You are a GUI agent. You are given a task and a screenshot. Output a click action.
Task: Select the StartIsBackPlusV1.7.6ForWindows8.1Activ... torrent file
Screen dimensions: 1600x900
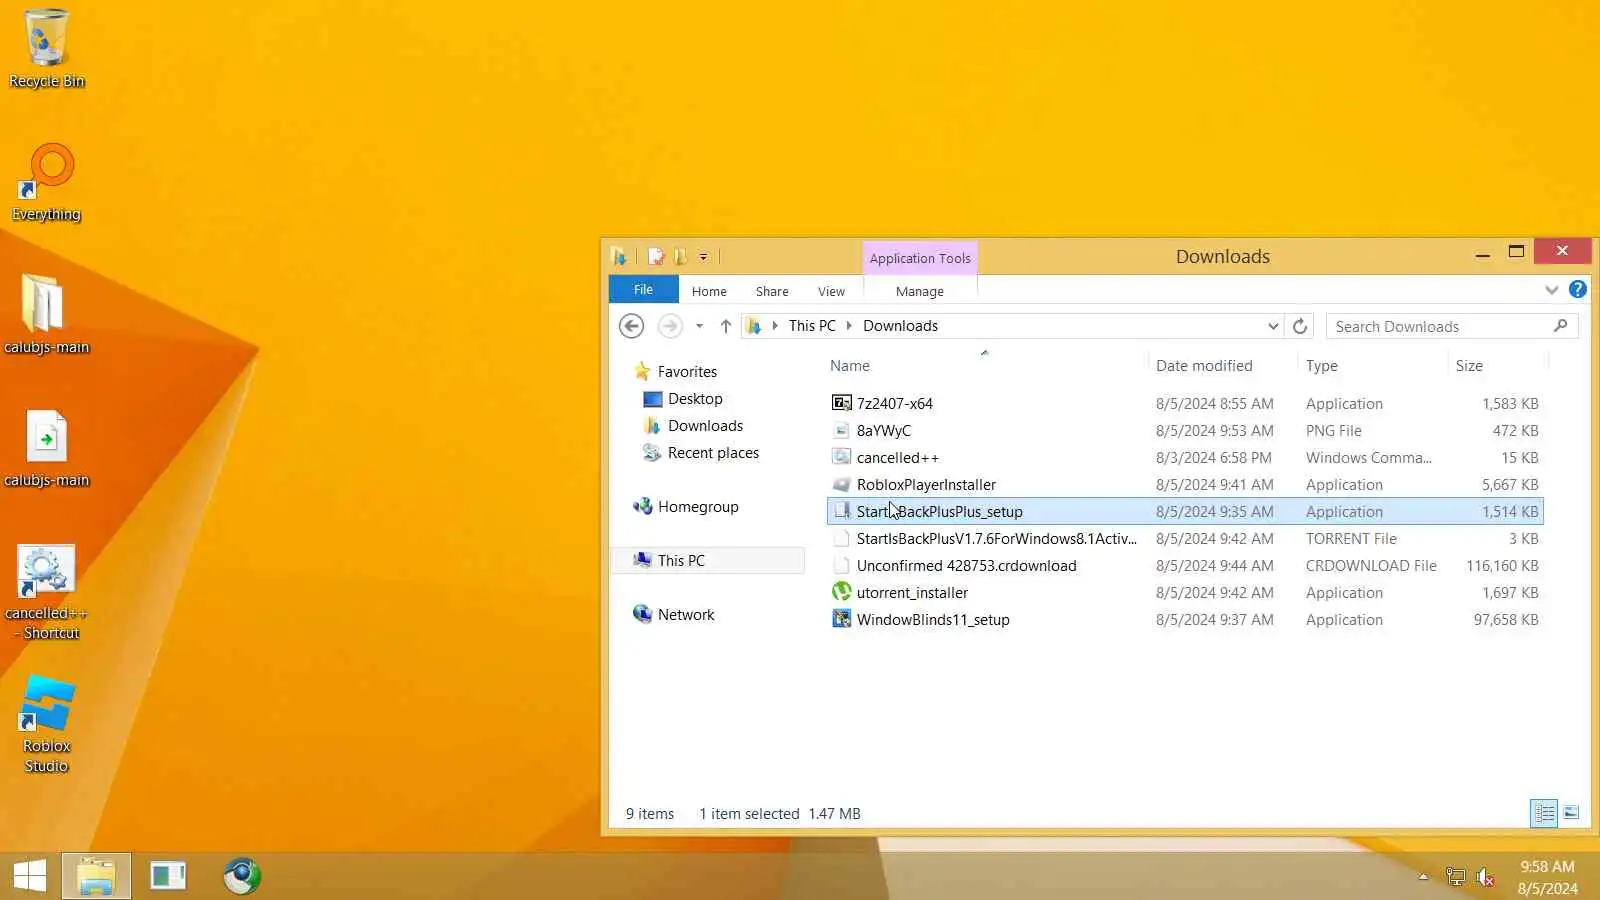(996, 539)
